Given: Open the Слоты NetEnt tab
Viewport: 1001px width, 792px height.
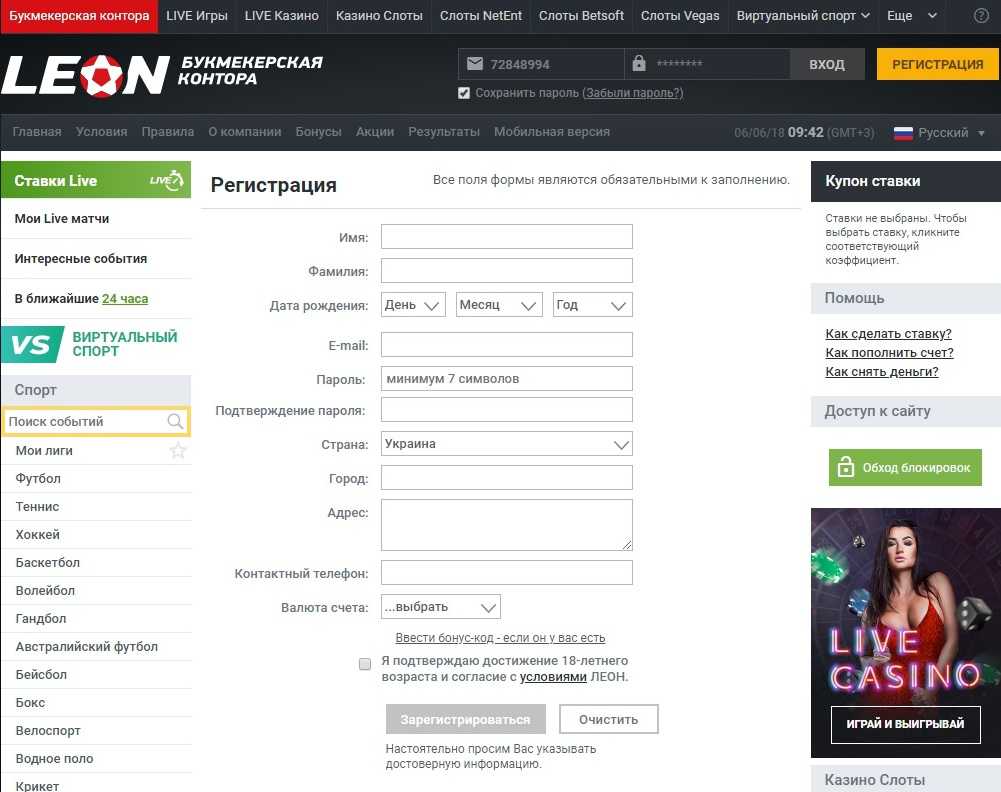Looking at the screenshot, I should tap(481, 16).
